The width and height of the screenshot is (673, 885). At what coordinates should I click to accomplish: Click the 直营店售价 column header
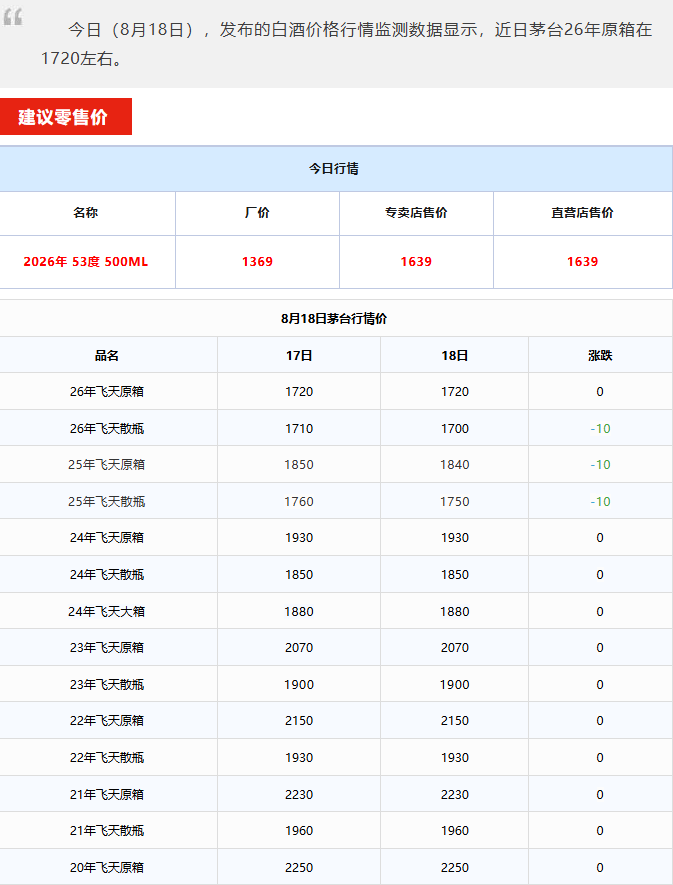583,213
